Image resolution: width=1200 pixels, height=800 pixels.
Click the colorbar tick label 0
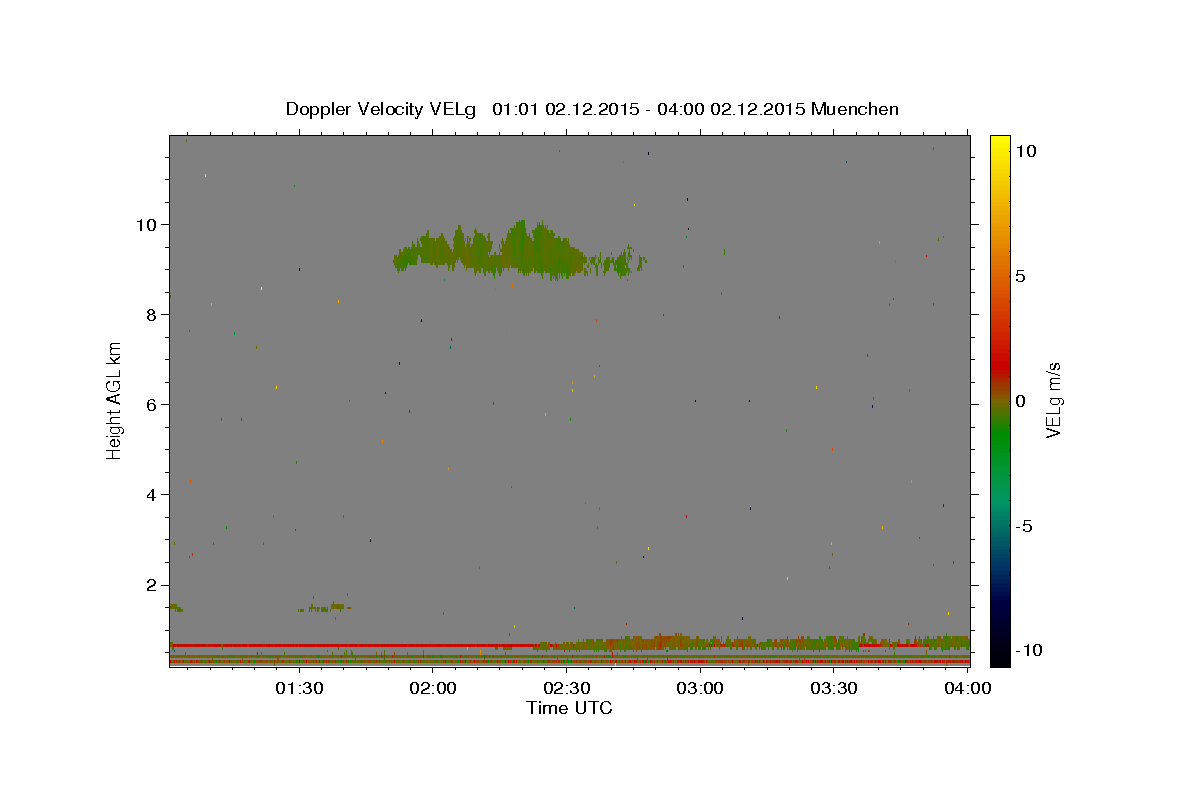[1020, 401]
